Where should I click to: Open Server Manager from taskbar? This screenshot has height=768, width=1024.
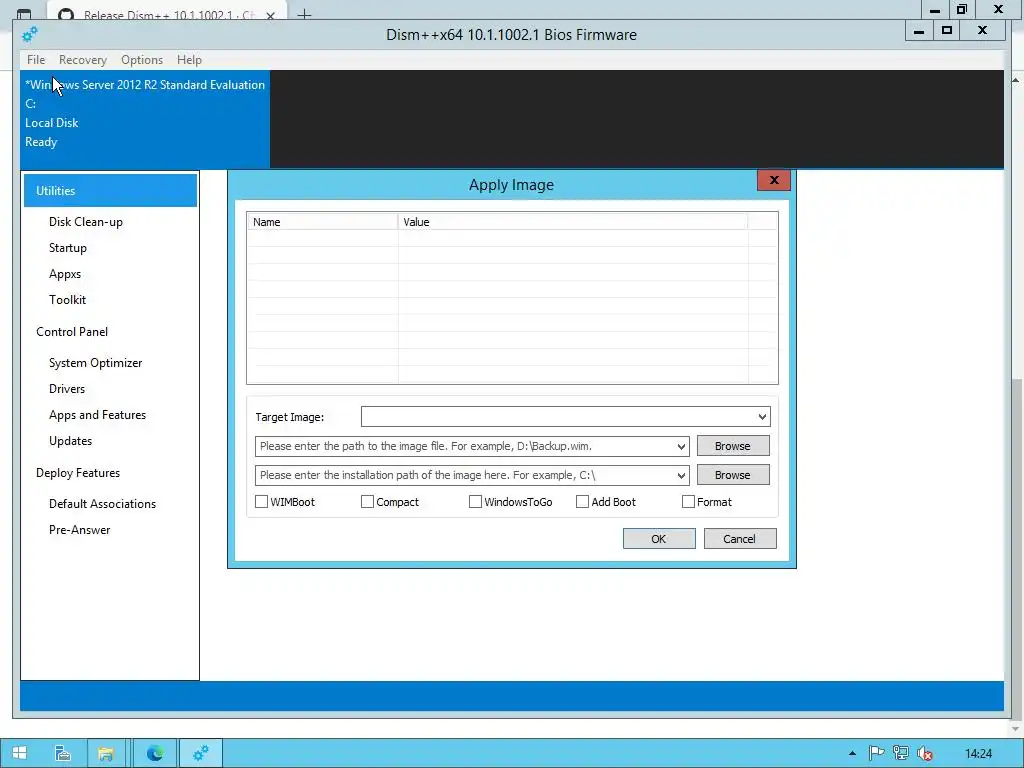[63, 753]
